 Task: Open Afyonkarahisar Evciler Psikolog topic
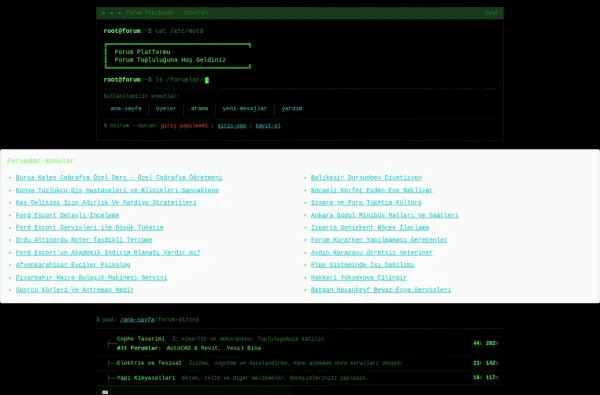coord(73,265)
